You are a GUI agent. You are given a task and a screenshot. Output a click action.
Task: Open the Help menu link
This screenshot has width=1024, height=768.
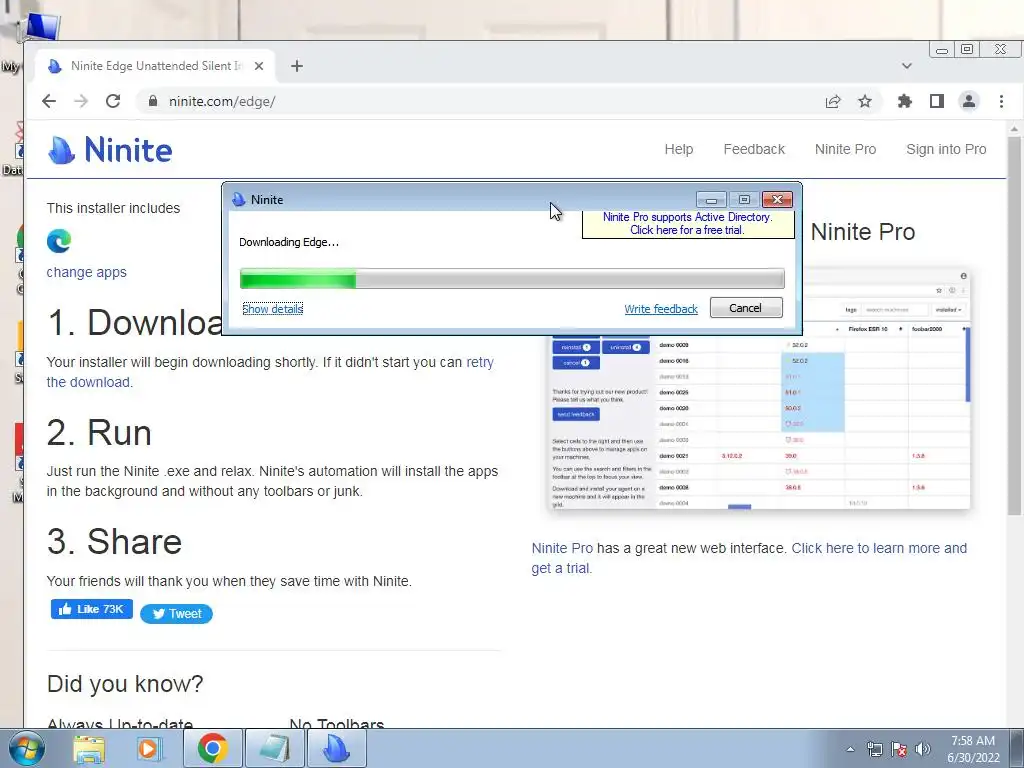[x=679, y=150]
